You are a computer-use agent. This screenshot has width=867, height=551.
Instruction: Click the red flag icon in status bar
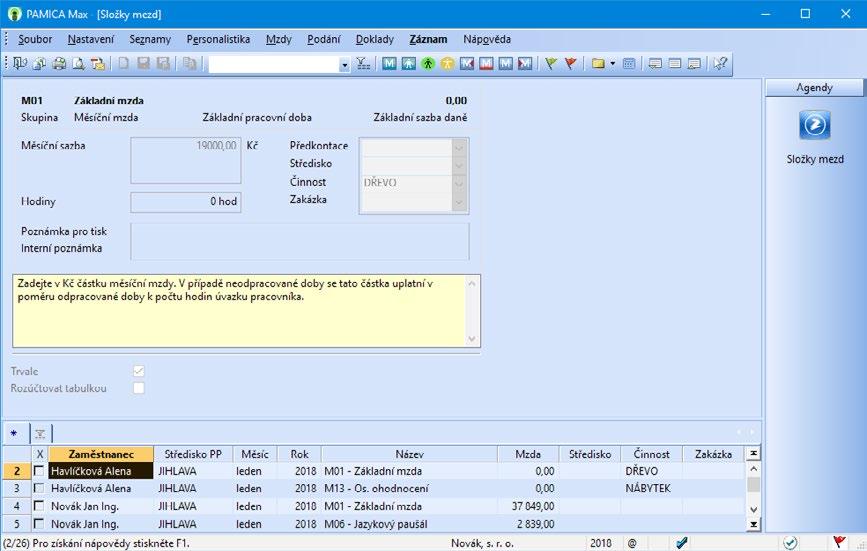[839, 543]
